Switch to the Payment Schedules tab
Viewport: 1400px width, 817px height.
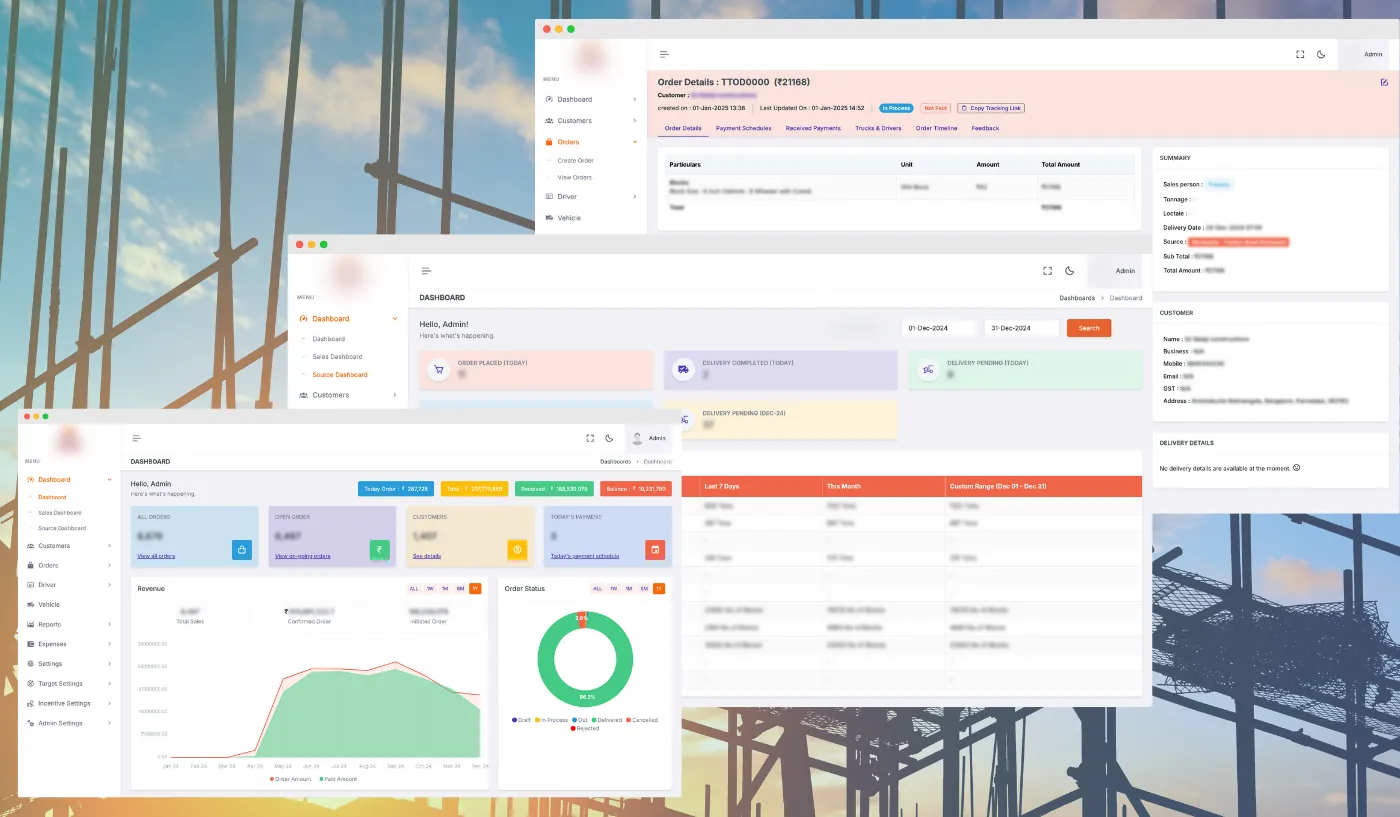742,128
